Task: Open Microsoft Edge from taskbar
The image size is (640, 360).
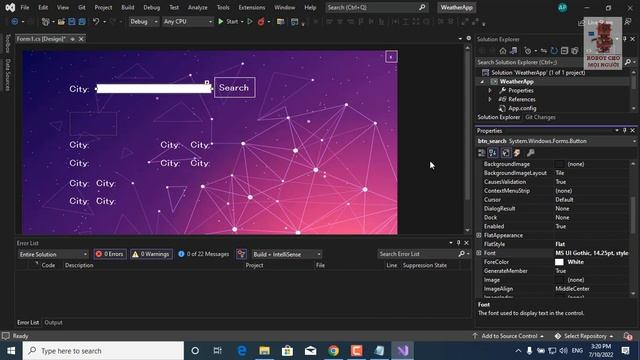Action: 242,351
